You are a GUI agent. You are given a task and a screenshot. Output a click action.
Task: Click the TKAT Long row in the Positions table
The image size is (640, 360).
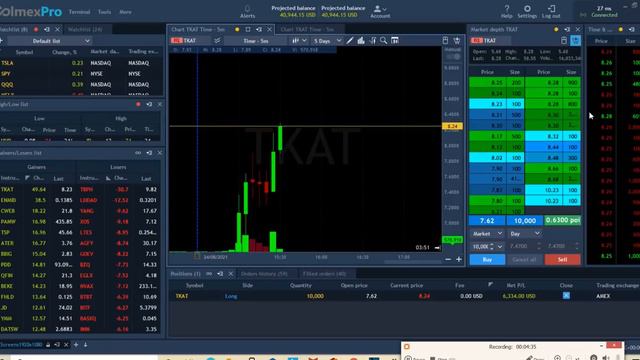[404, 296]
